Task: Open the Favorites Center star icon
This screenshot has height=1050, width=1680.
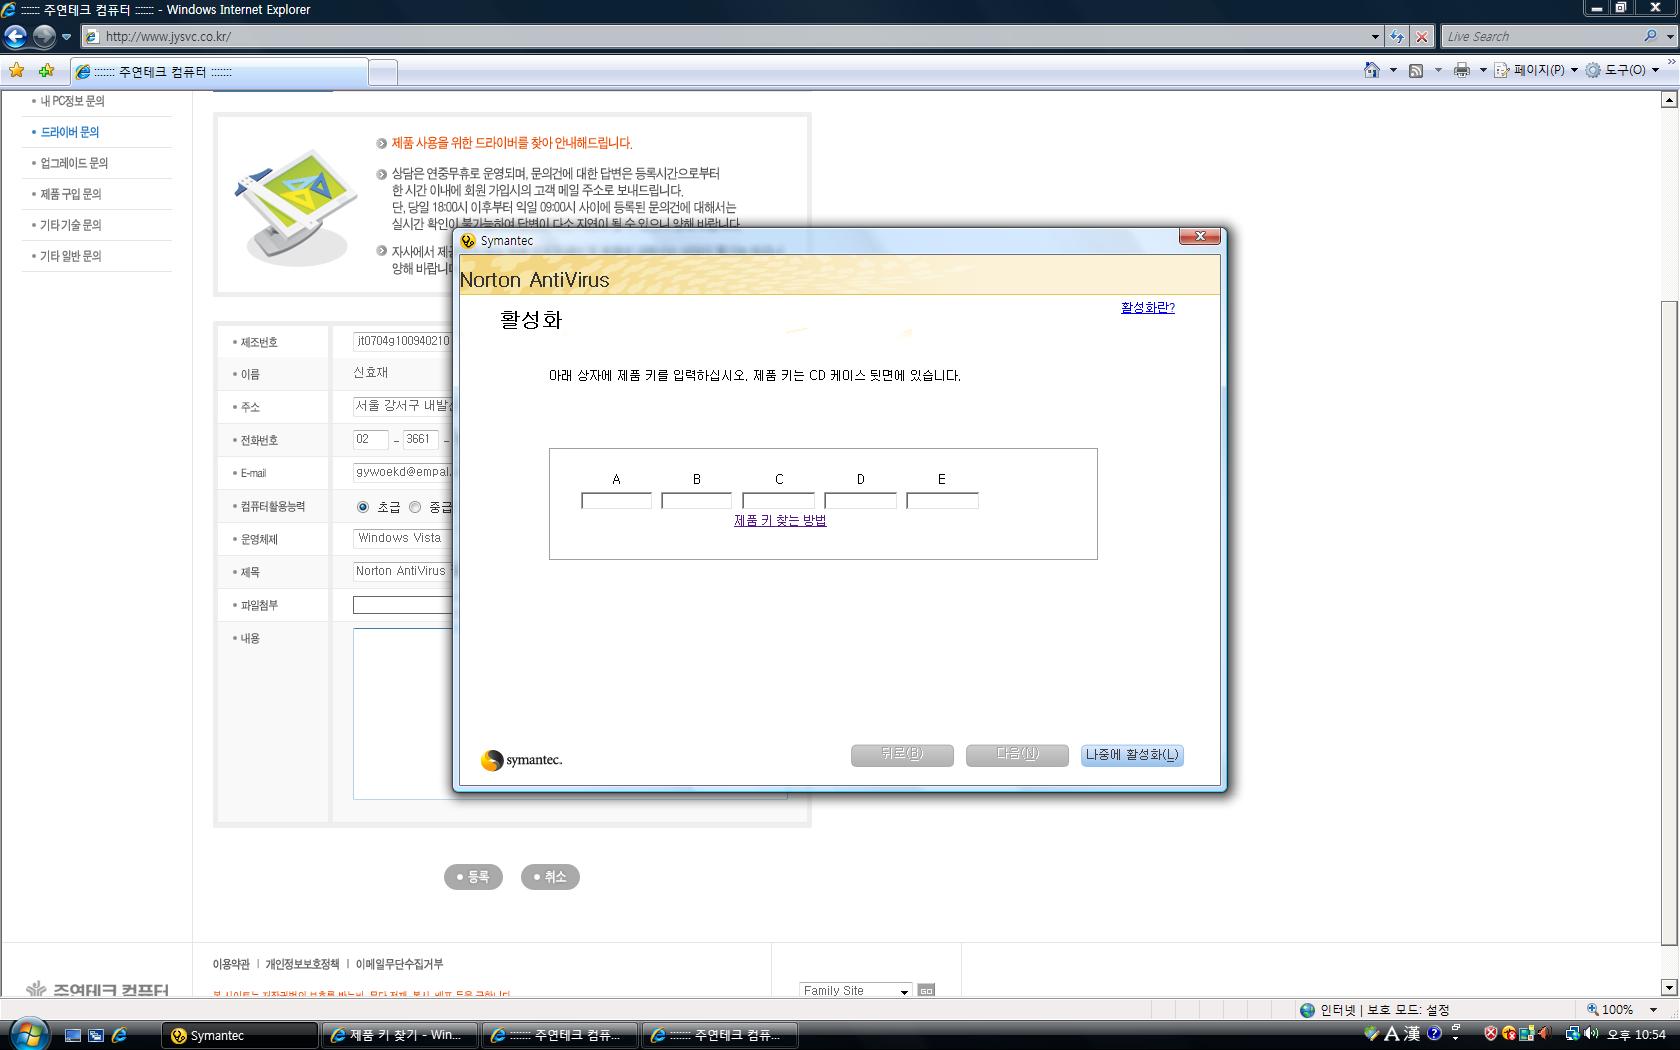Action: pos(16,71)
